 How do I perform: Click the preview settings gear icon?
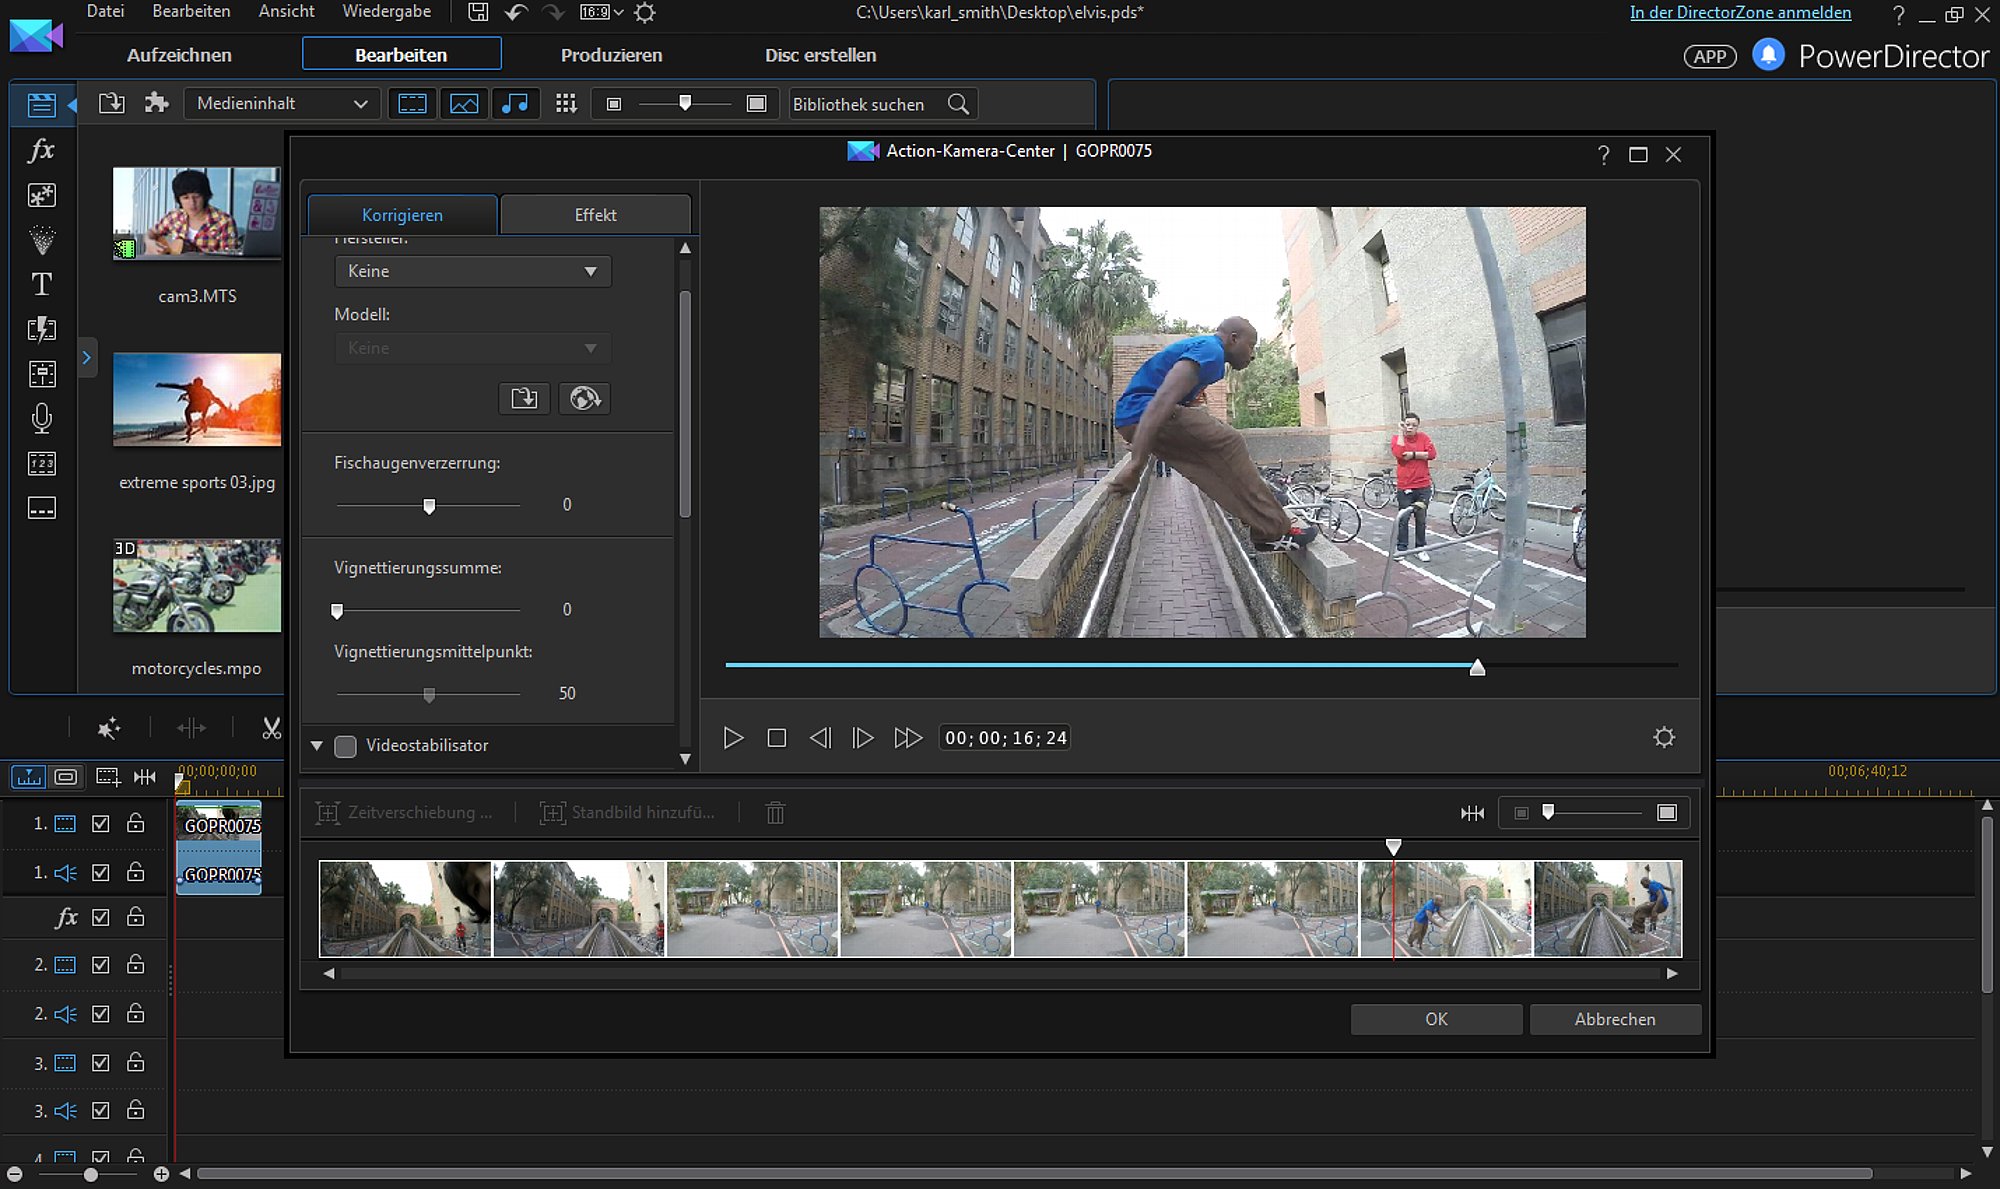(x=1664, y=737)
